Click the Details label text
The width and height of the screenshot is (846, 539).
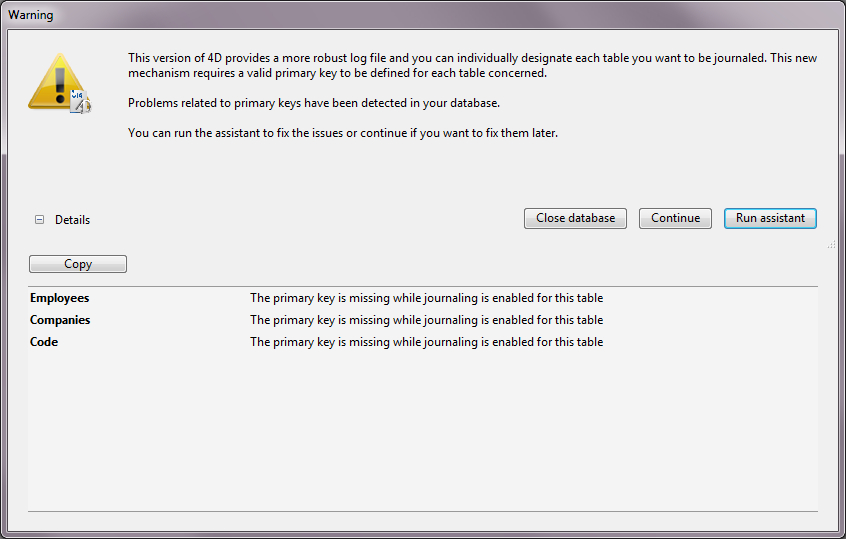coord(72,220)
